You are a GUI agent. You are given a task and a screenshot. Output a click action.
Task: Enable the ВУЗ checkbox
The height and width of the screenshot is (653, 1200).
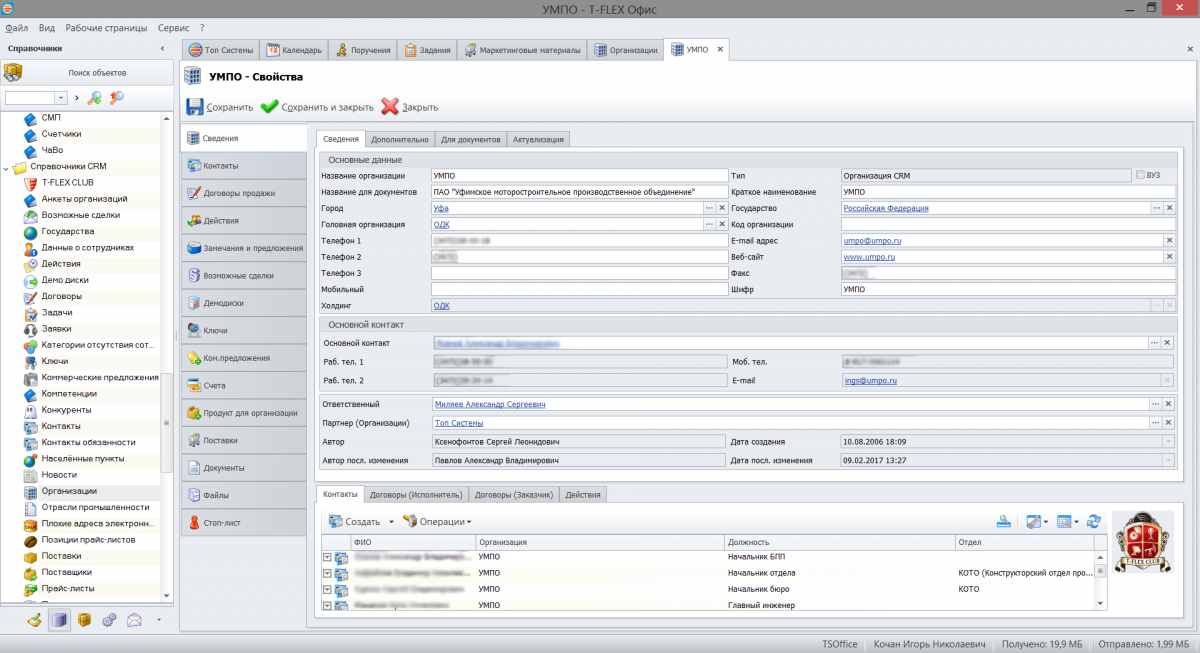point(1139,174)
